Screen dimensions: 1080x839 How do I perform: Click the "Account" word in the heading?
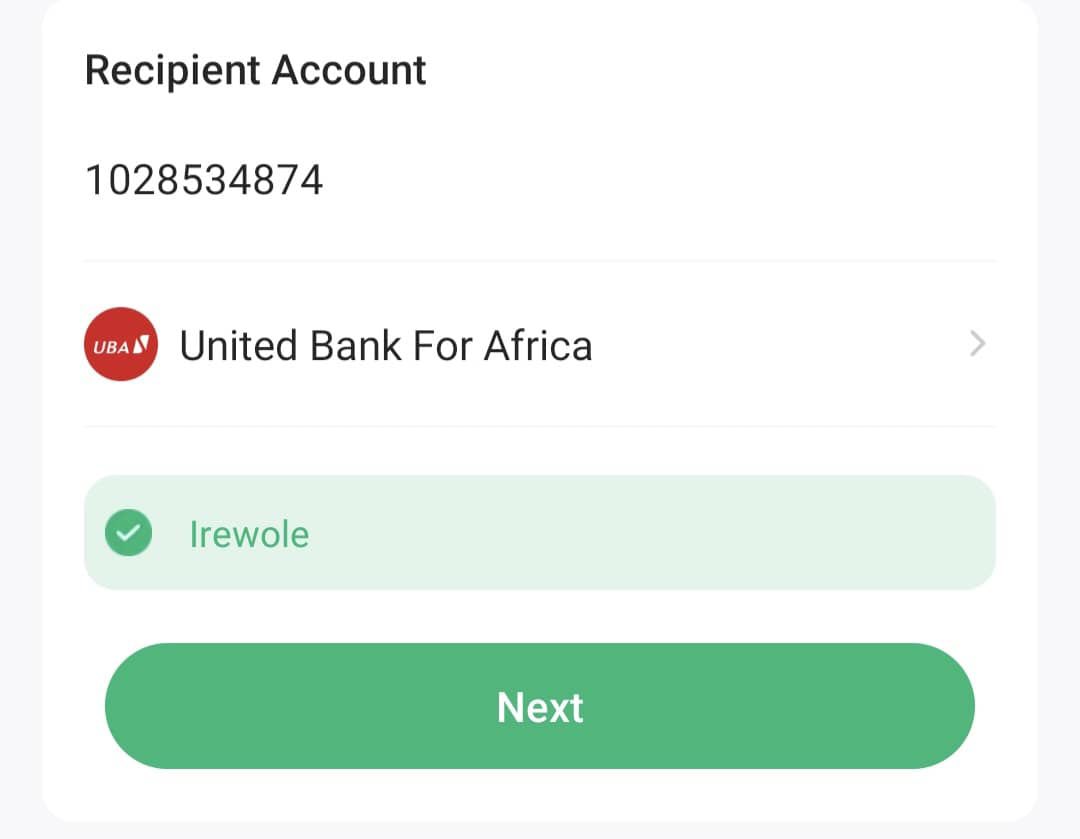(x=349, y=70)
